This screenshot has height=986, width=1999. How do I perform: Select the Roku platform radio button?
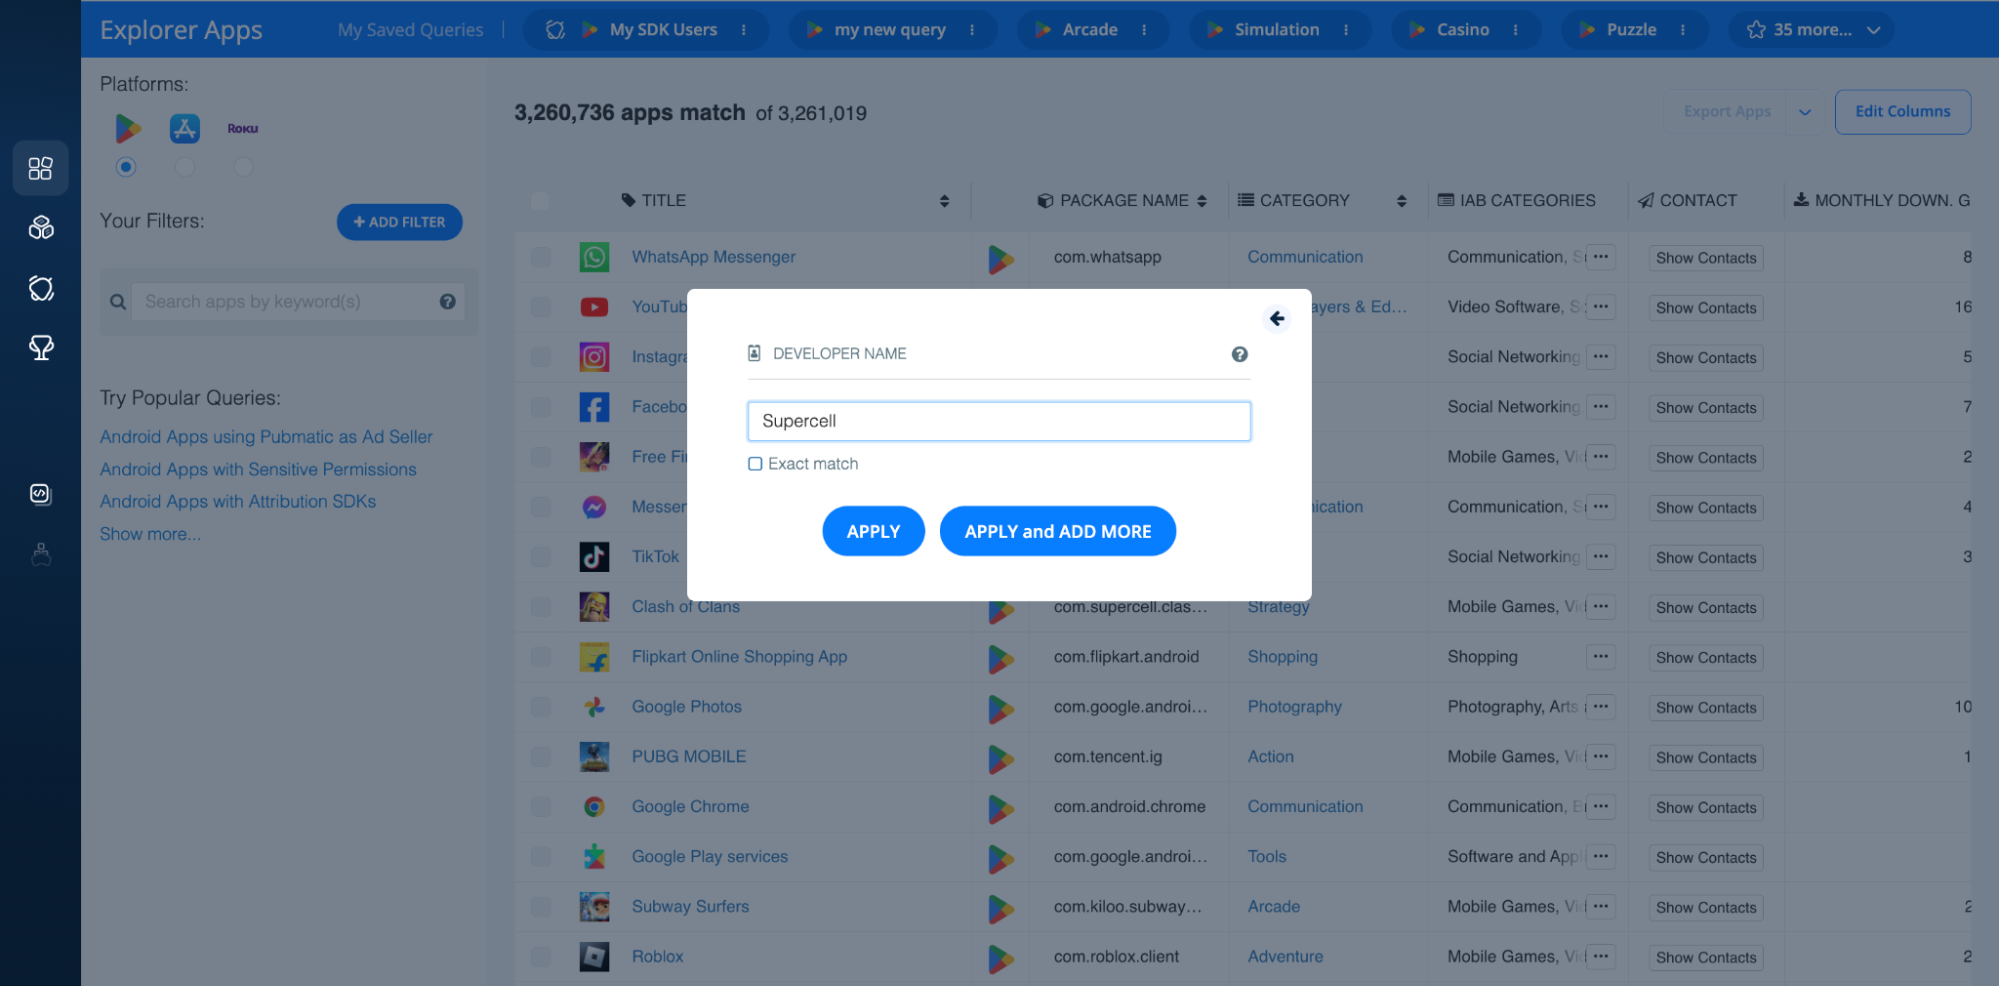pos(243,167)
